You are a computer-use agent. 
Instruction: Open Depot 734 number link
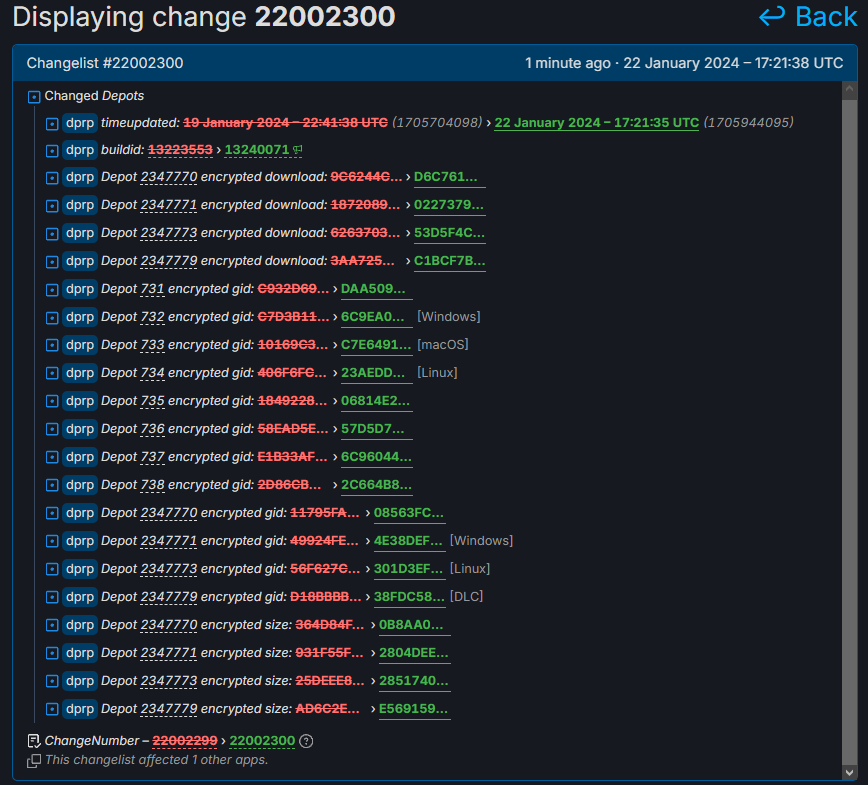point(153,373)
